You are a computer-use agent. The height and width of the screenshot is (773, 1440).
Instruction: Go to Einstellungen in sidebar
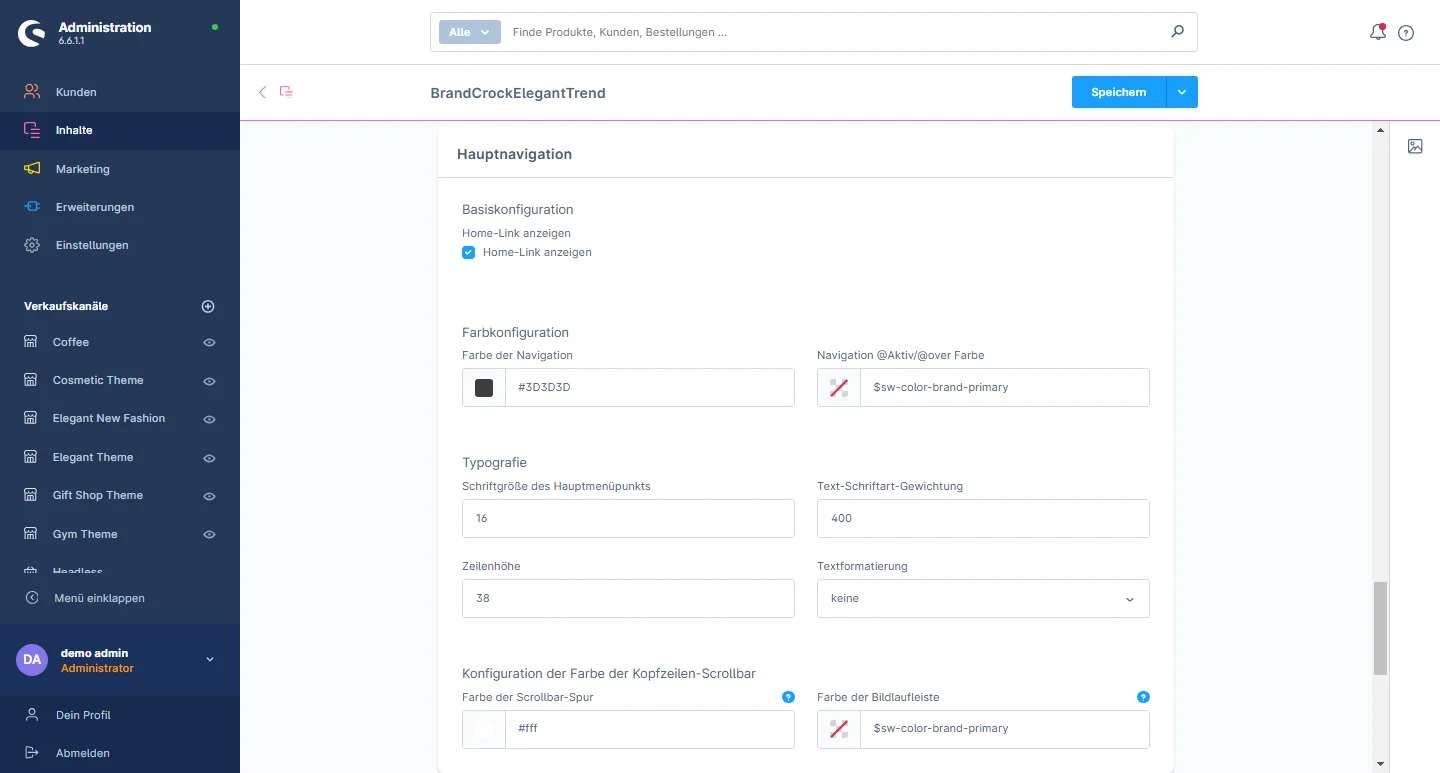tap(92, 245)
